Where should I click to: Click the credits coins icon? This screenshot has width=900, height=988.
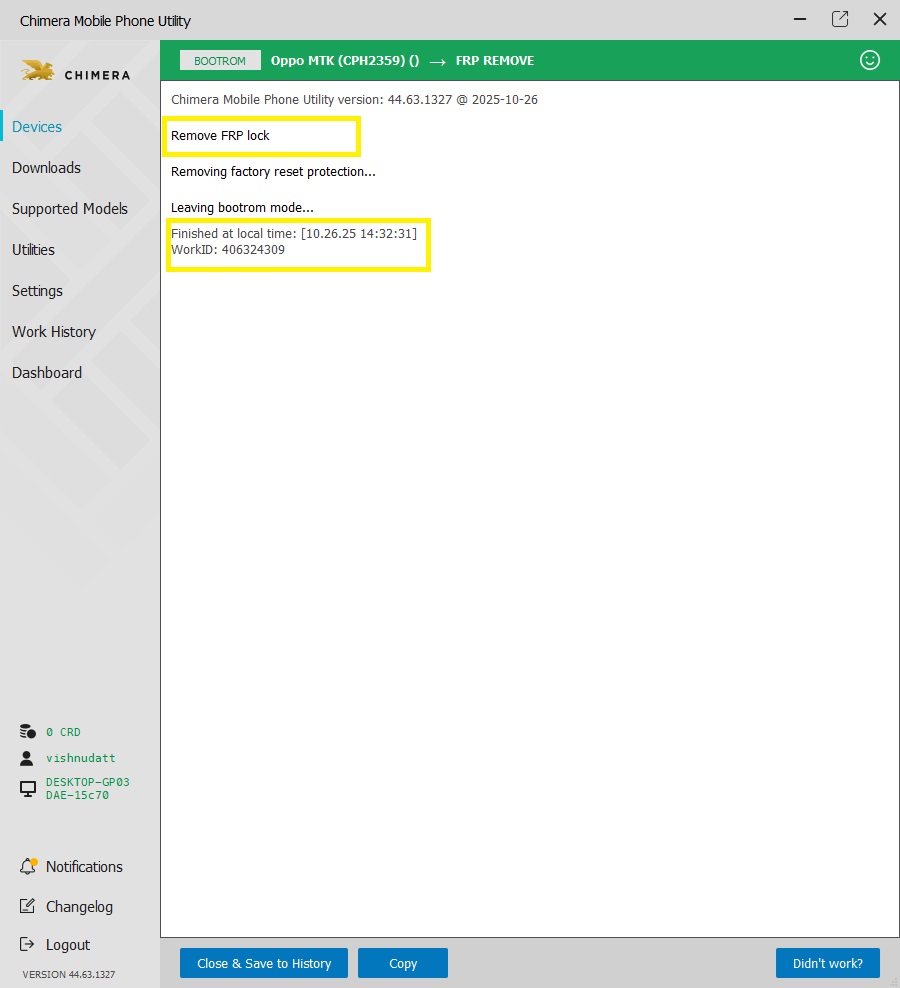point(28,731)
